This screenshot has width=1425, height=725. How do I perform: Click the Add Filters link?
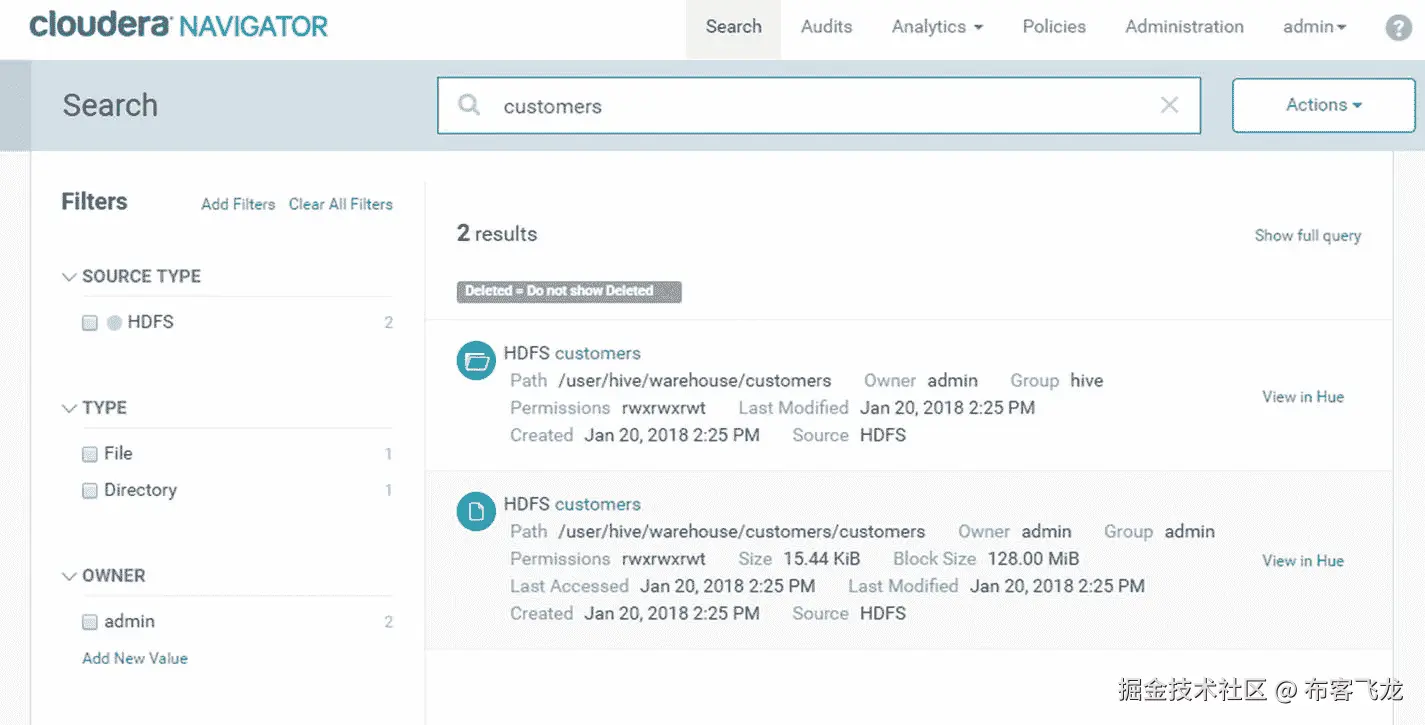click(238, 204)
